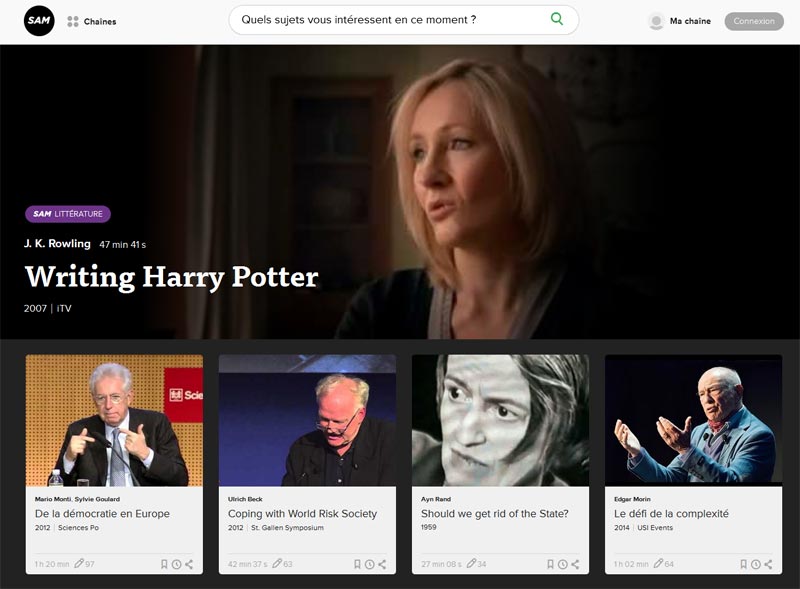Click the Mario Monti author link
The width and height of the screenshot is (800, 589).
[53, 499]
